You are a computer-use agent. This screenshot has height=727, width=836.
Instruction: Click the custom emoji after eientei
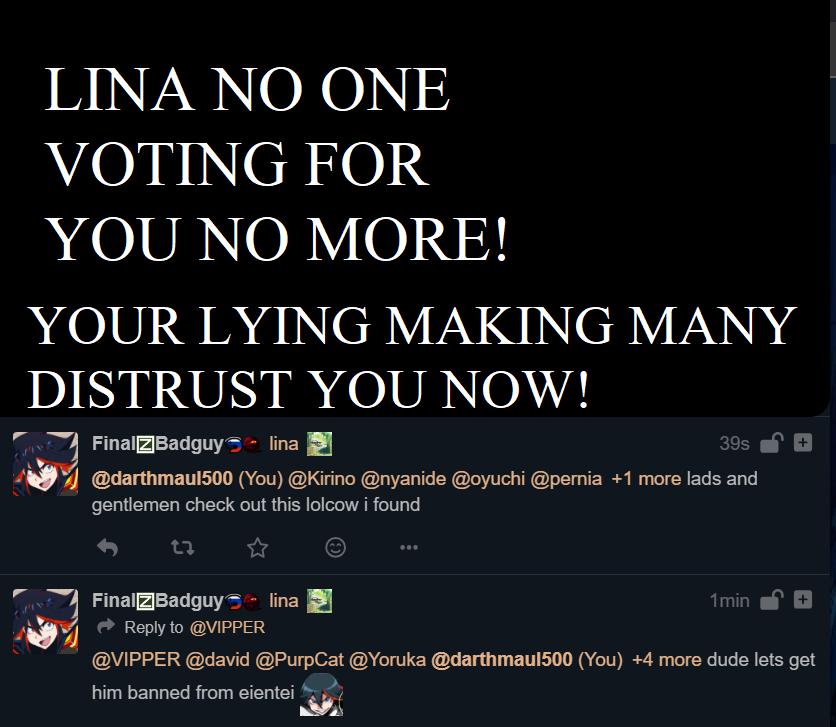[x=321, y=694]
